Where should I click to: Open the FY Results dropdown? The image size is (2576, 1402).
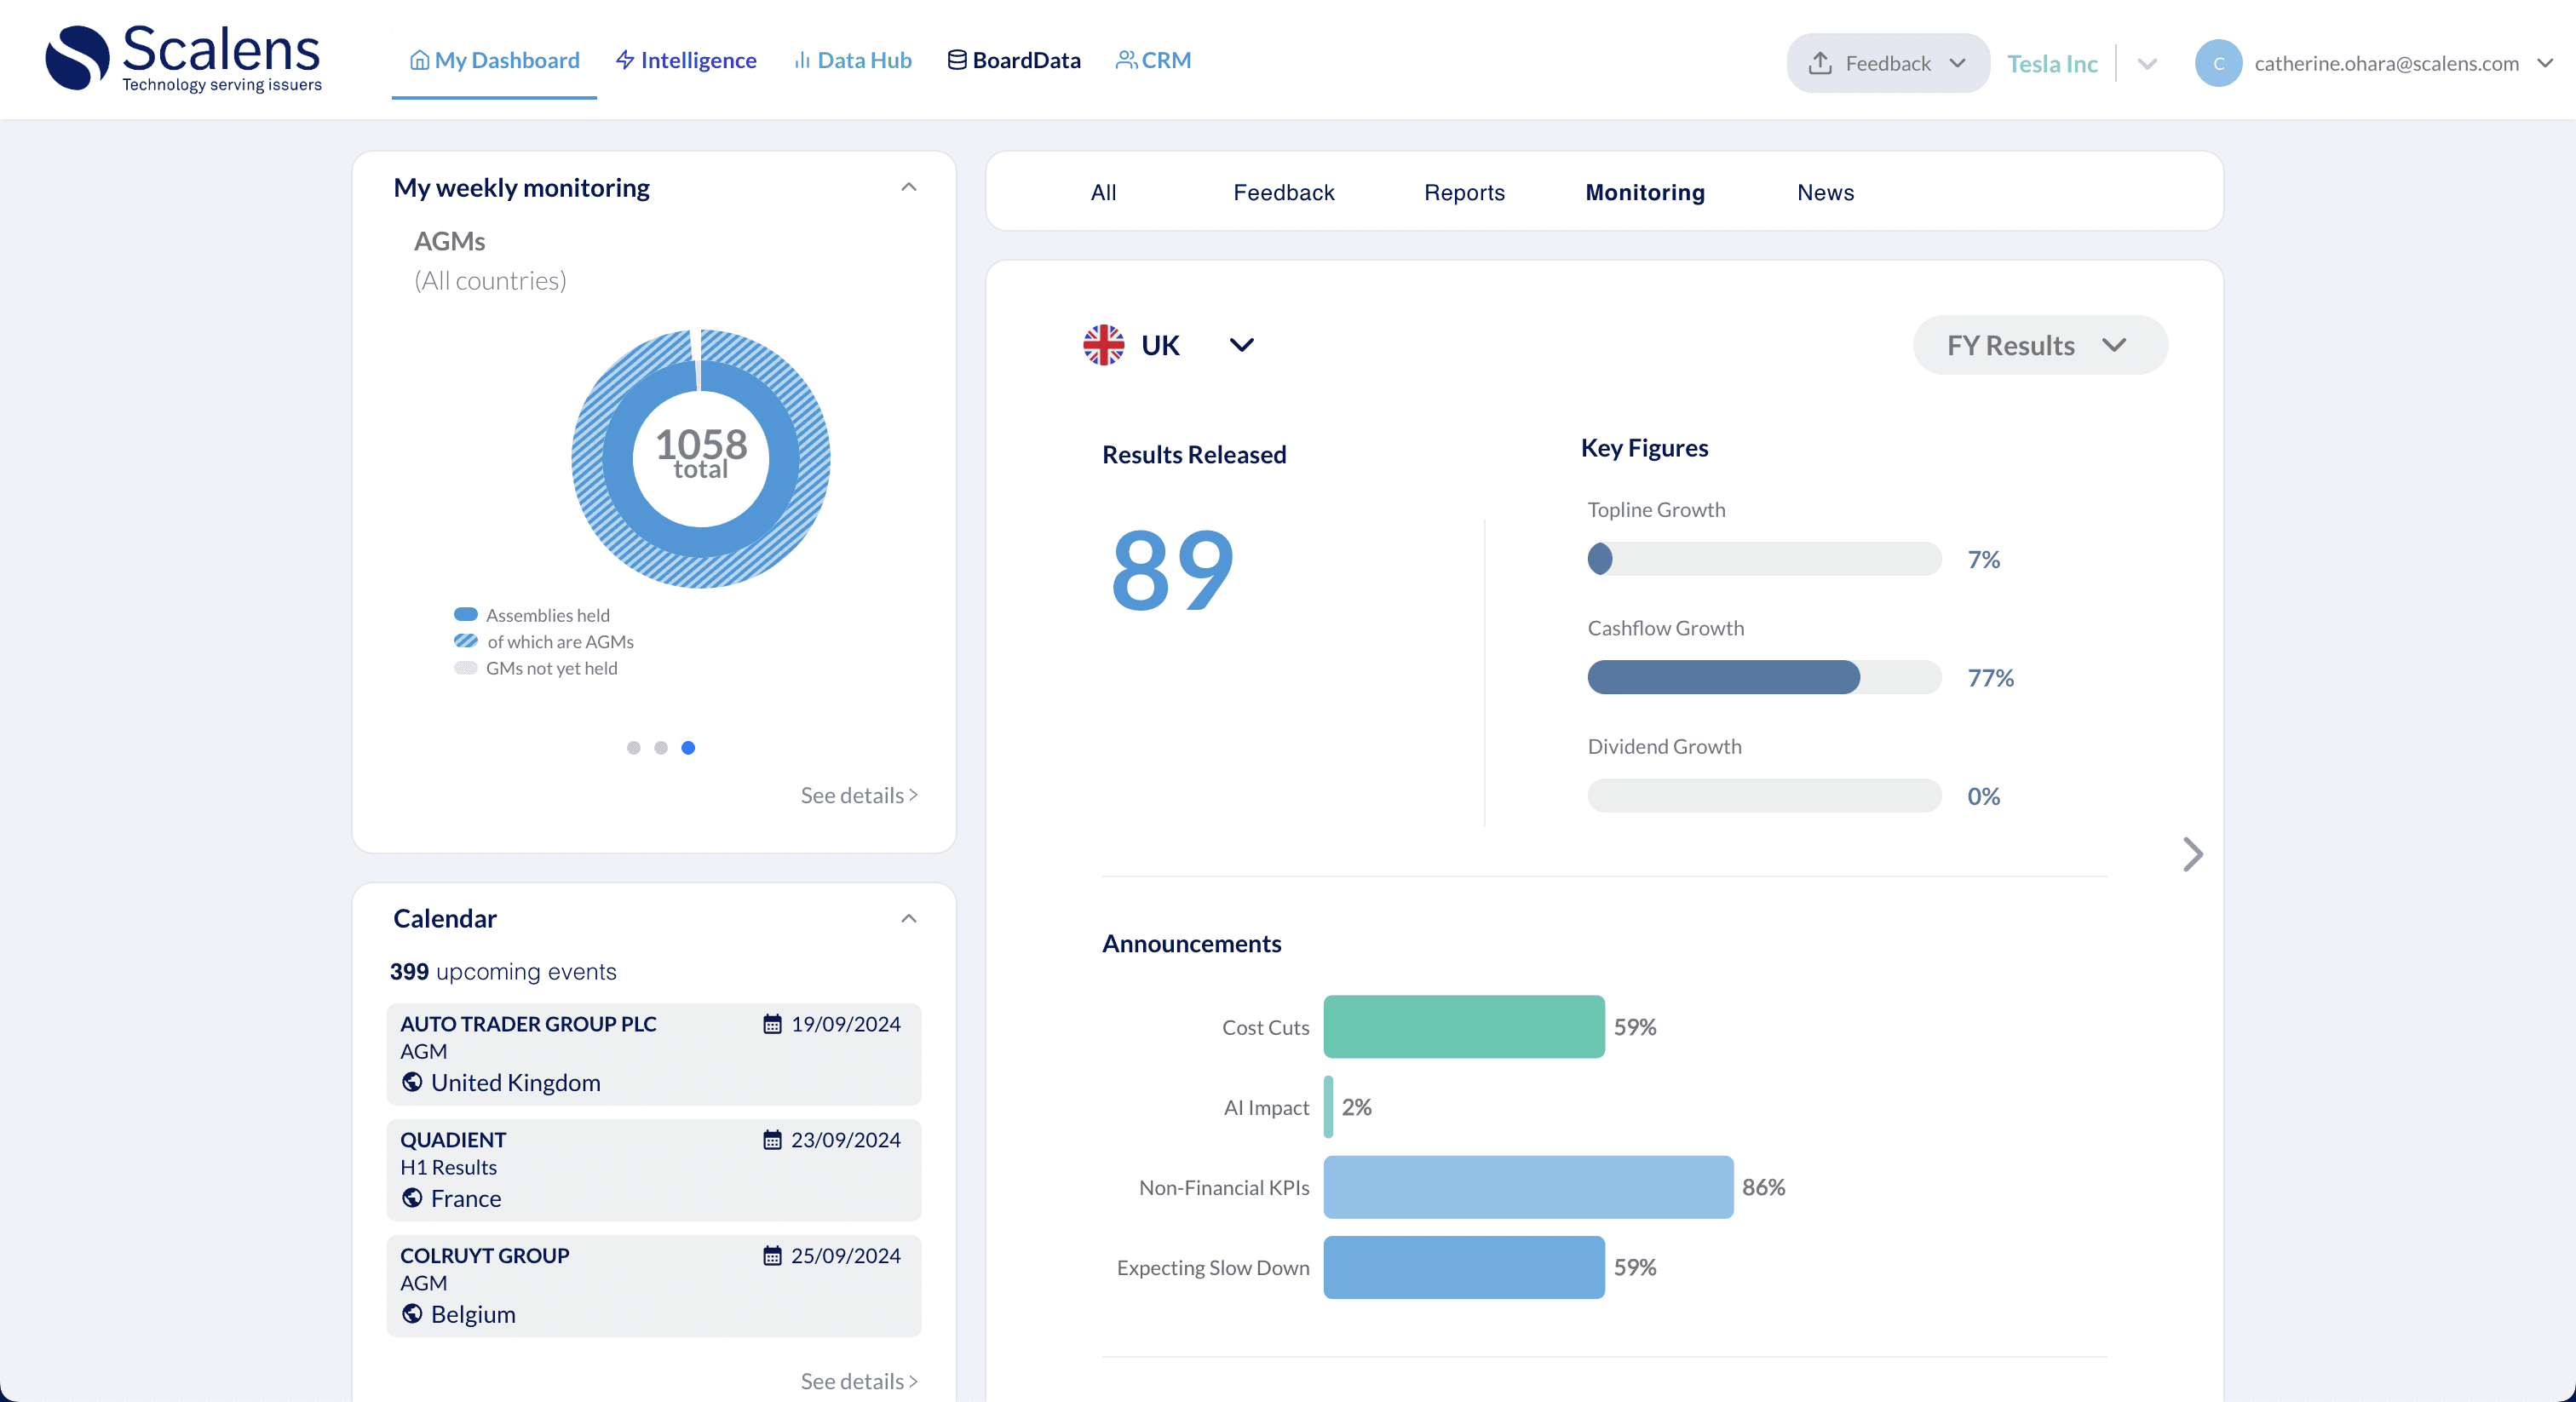2039,346
